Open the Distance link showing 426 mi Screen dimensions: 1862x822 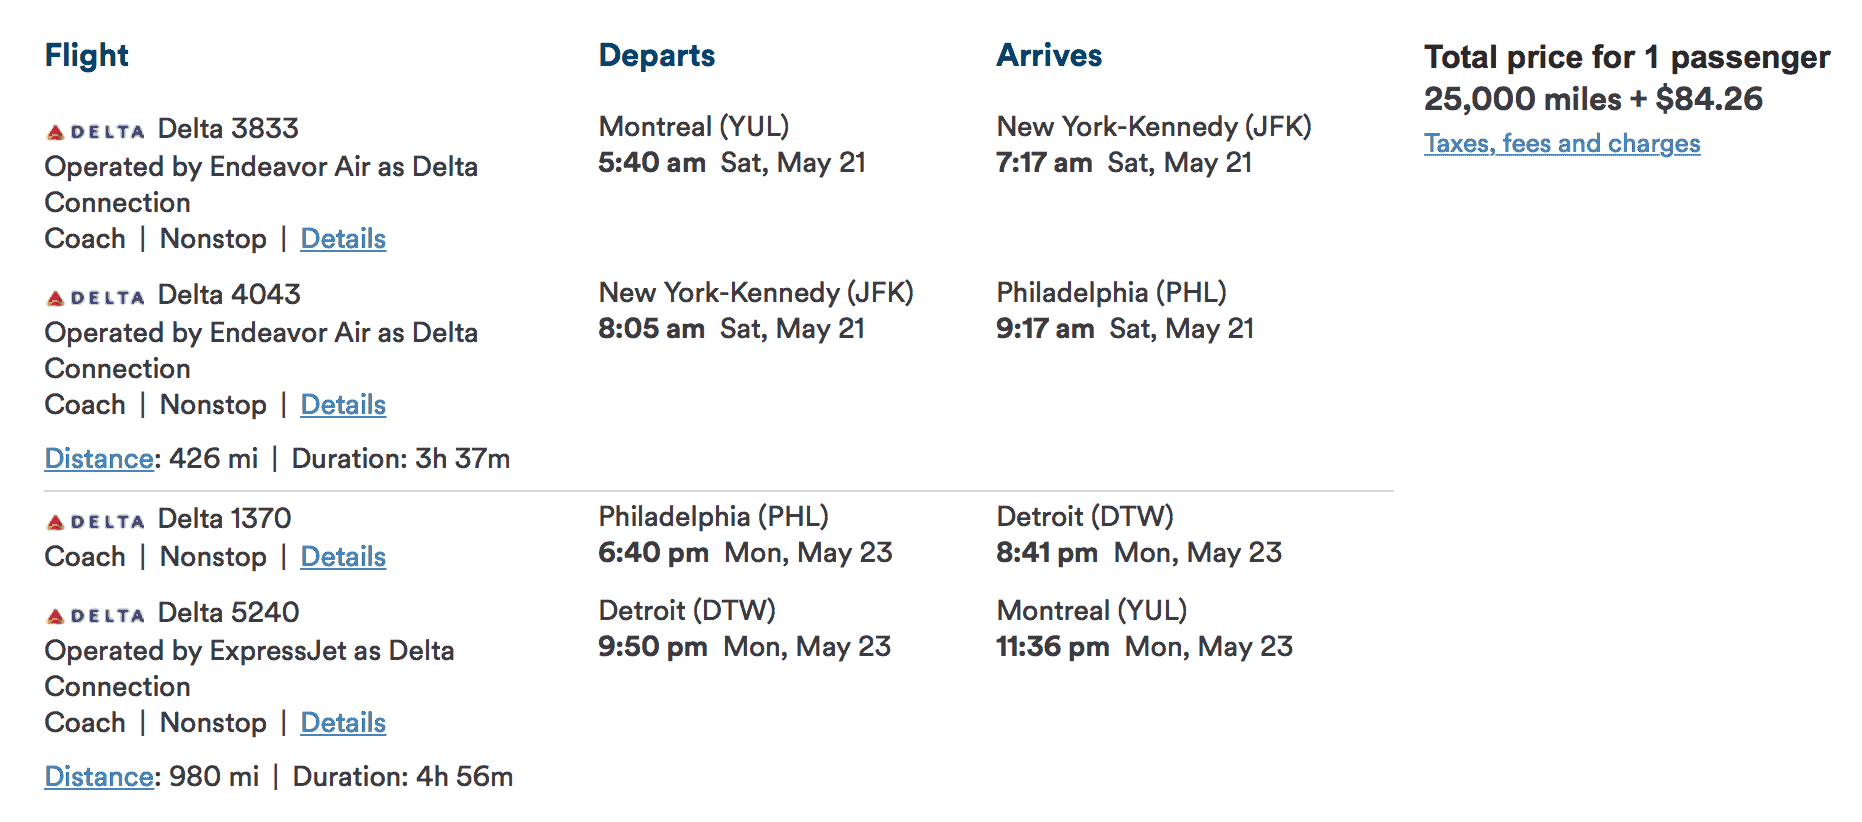coord(99,459)
